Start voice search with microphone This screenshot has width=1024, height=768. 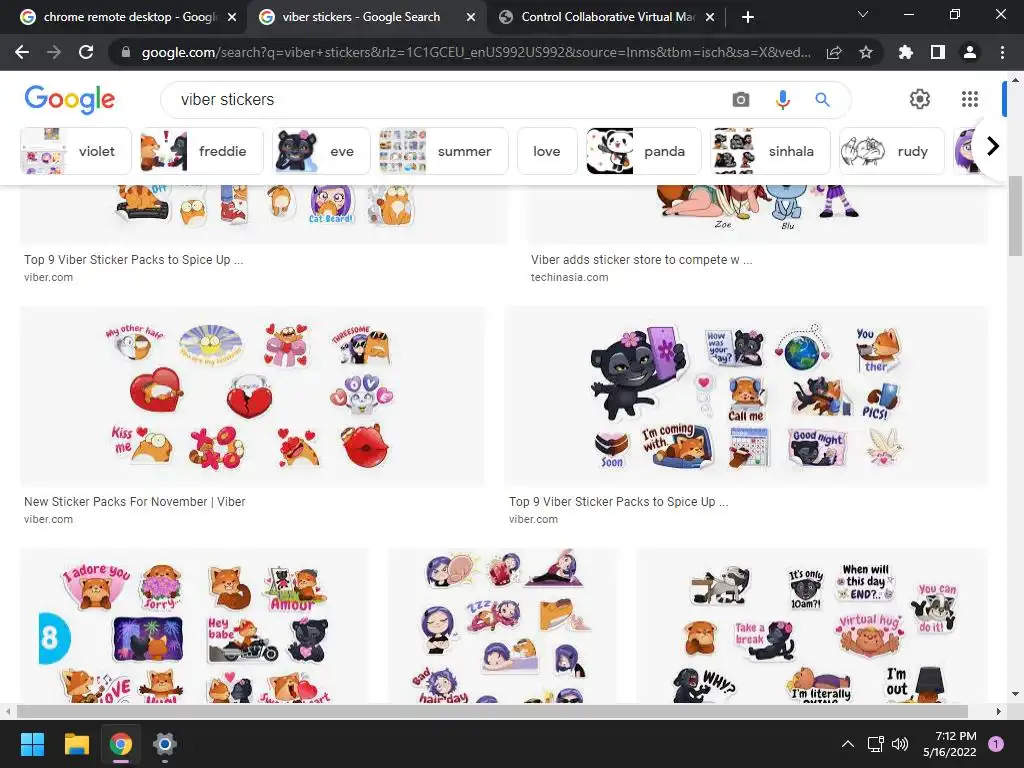pos(782,100)
